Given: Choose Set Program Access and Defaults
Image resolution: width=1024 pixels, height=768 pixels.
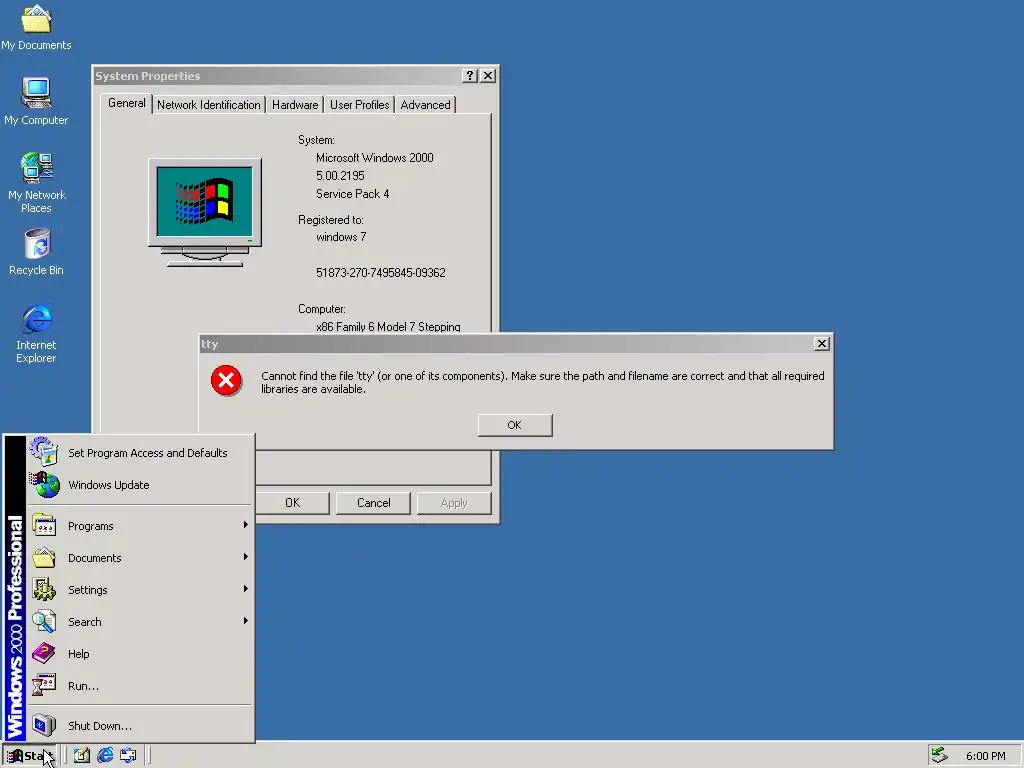Looking at the screenshot, I should click(x=140, y=453).
